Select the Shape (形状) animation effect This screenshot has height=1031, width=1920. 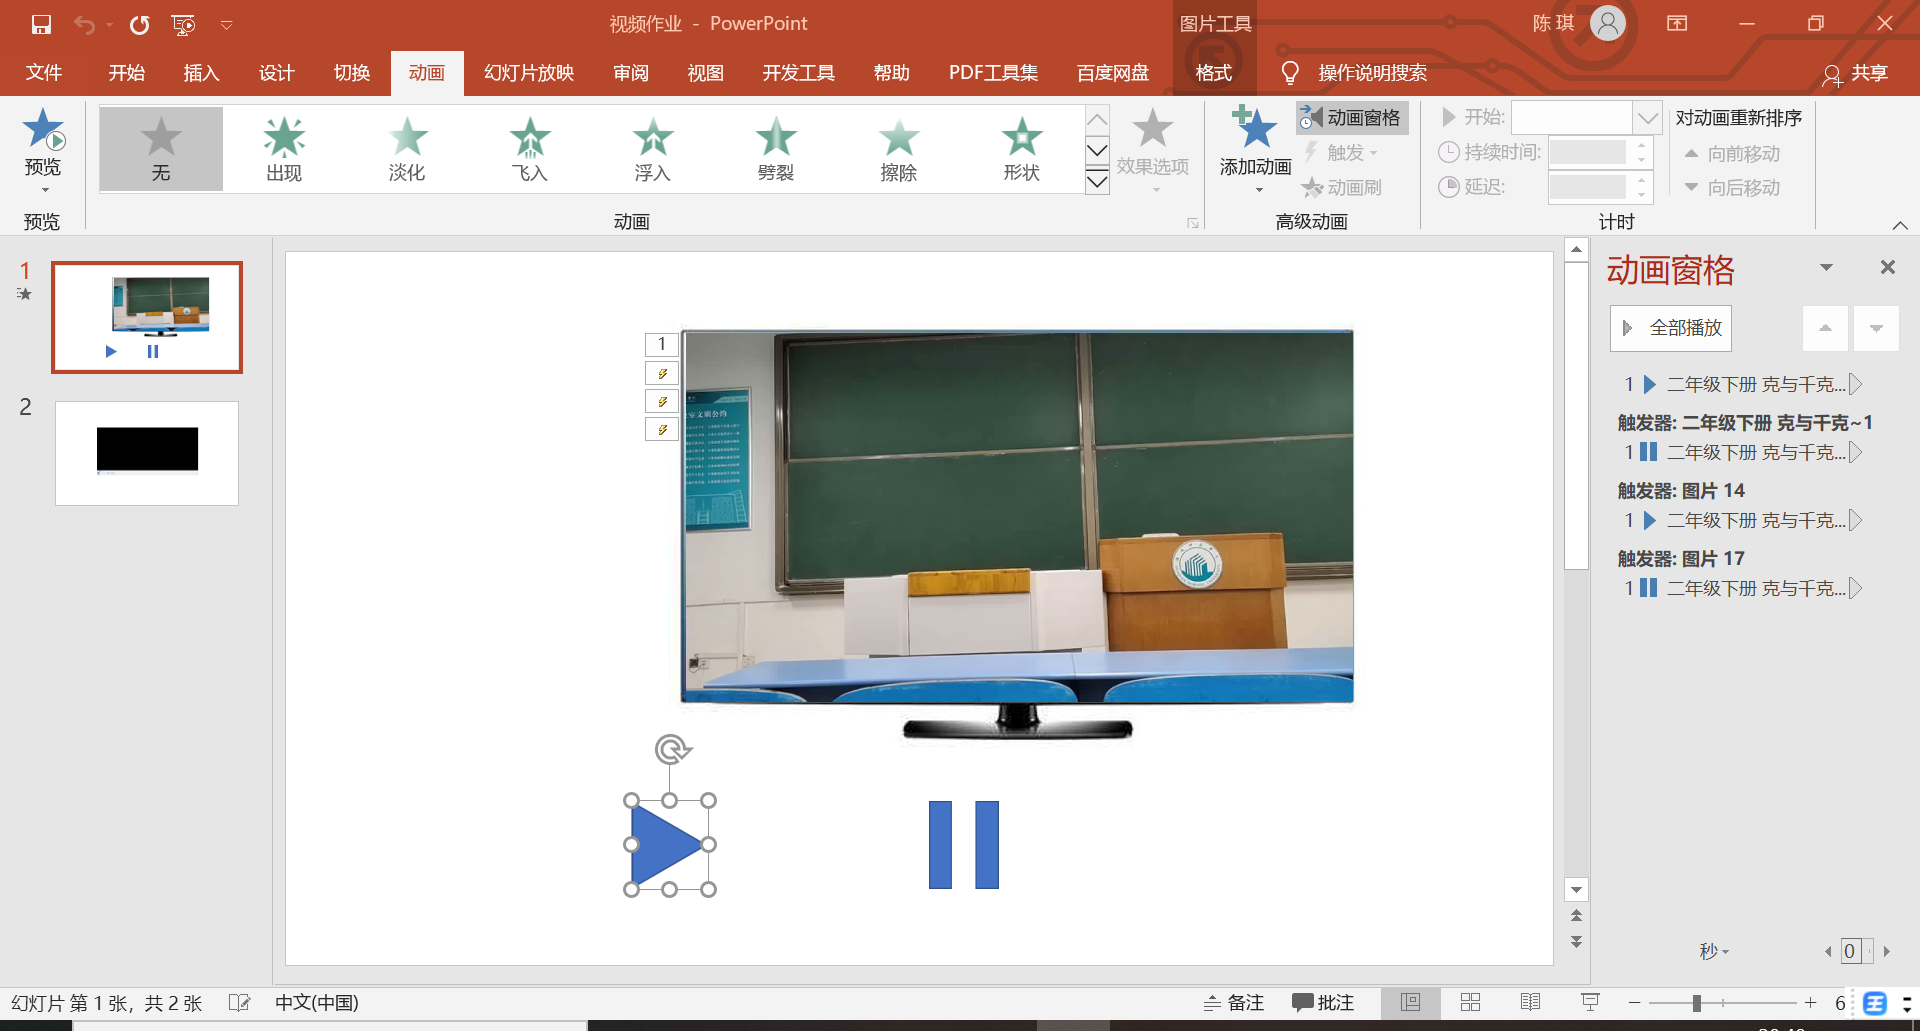coord(1022,149)
